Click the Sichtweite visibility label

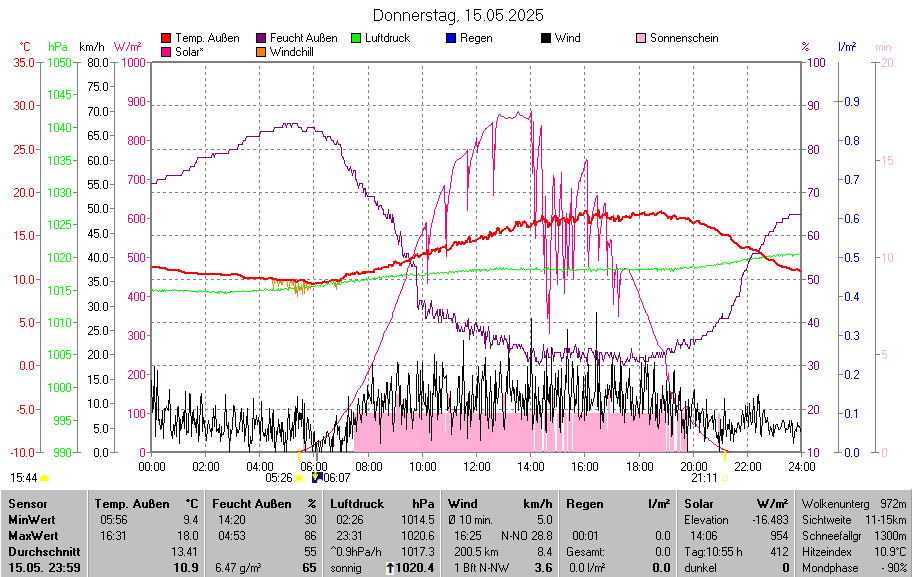point(829,520)
